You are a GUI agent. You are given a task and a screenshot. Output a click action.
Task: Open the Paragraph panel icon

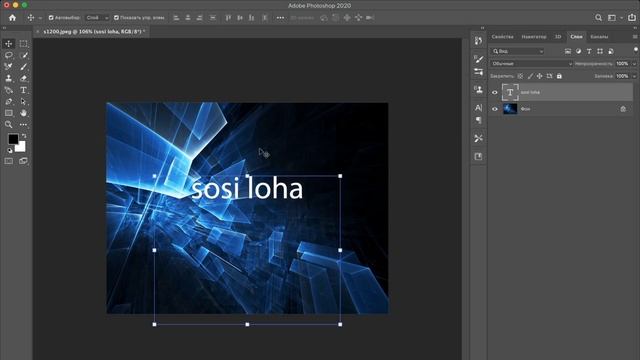(x=478, y=120)
